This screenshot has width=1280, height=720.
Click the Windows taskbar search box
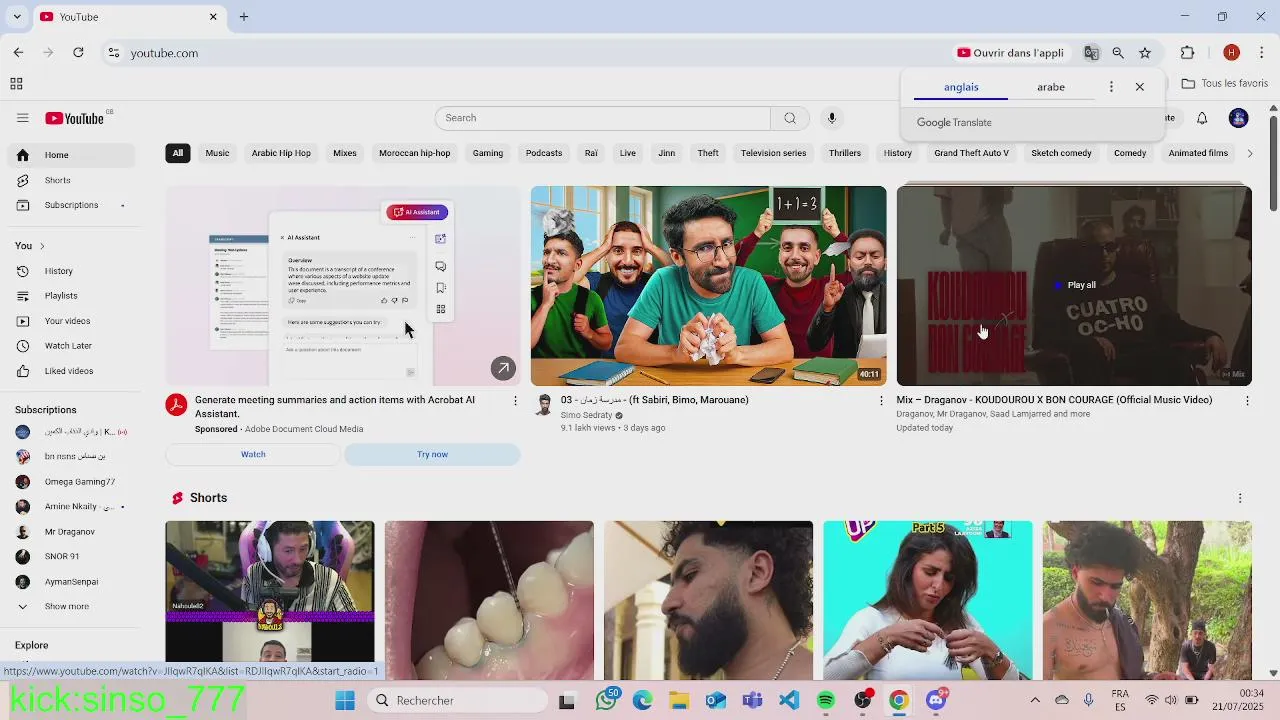click(x=458, y=700)
